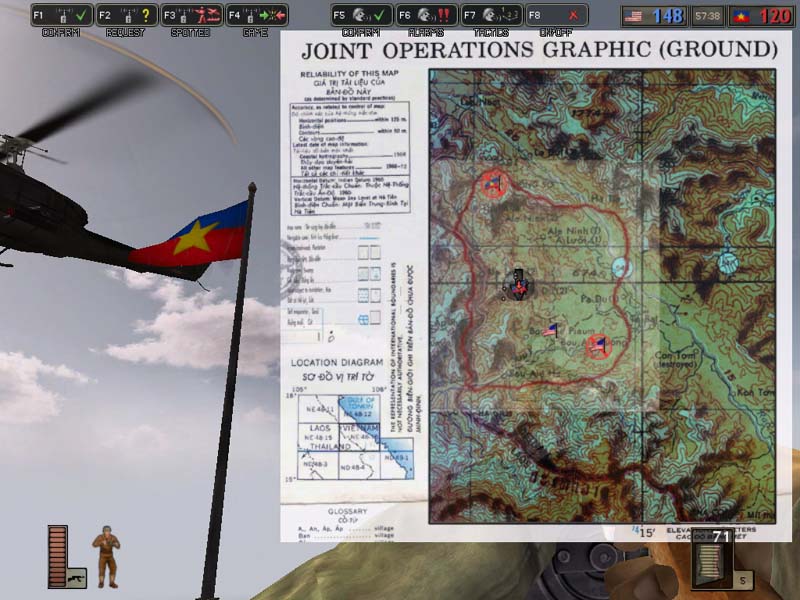
Task: Click the 57:38 round timer
Action: pos(708,16)
